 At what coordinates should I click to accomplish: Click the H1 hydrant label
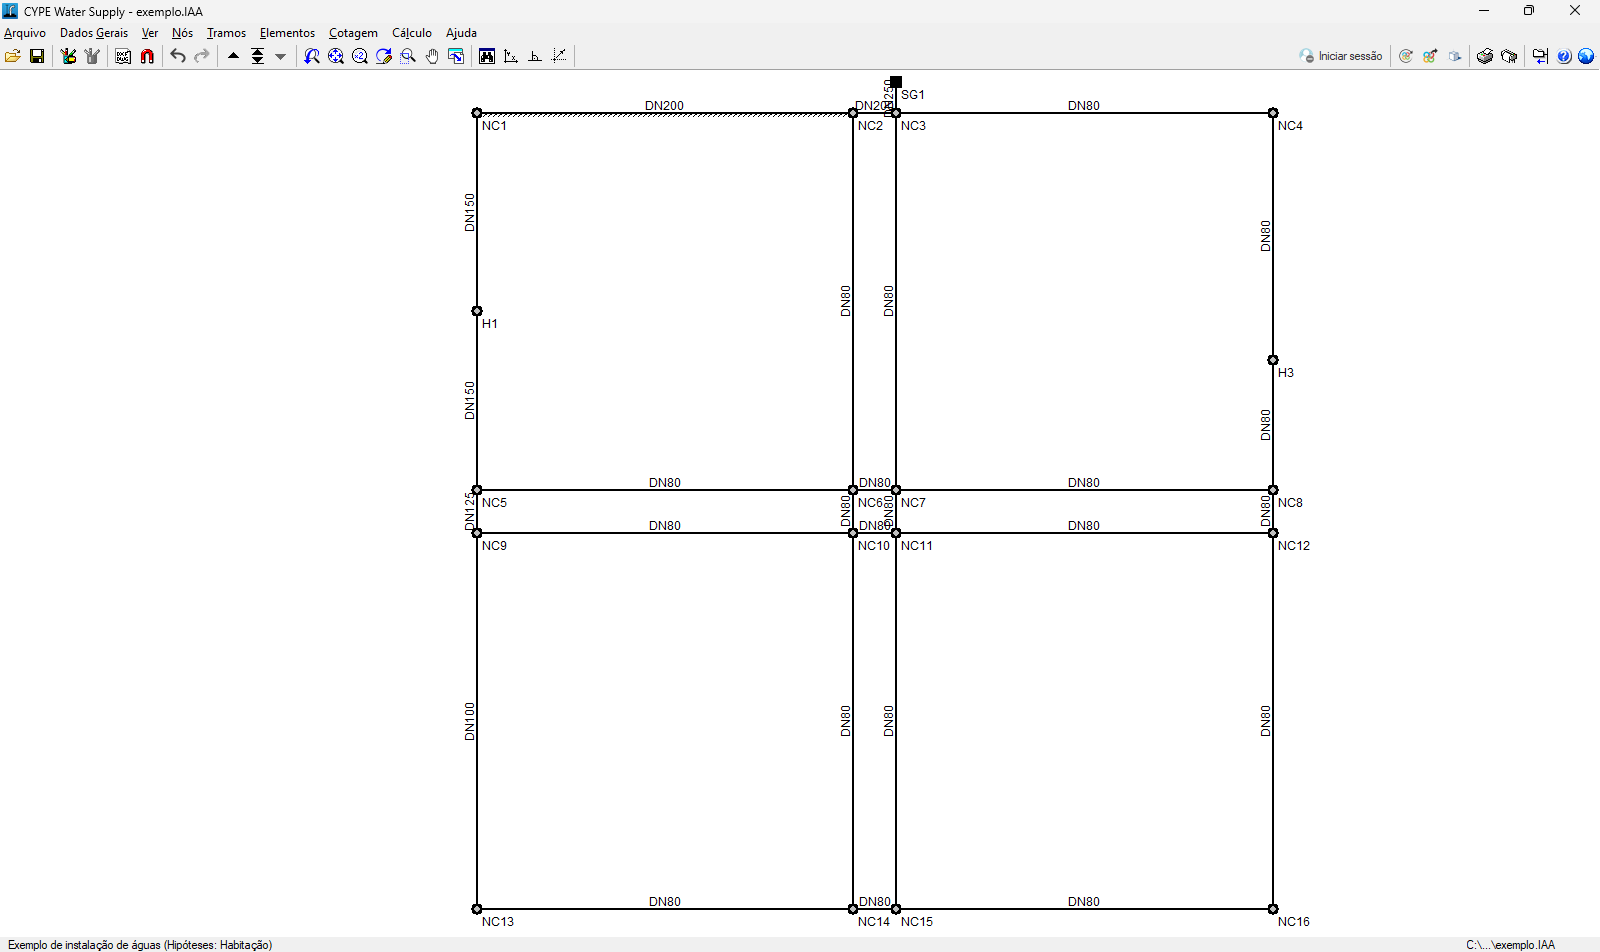[490, 324]
